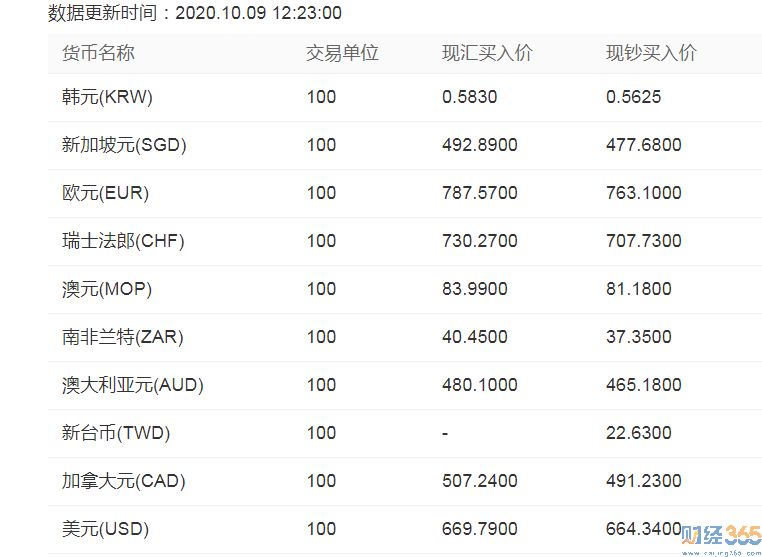Click the 新加坡元(SGD) row label
Image resolution: width=762 pixels, height=557 pixels.
pos(124,145)
